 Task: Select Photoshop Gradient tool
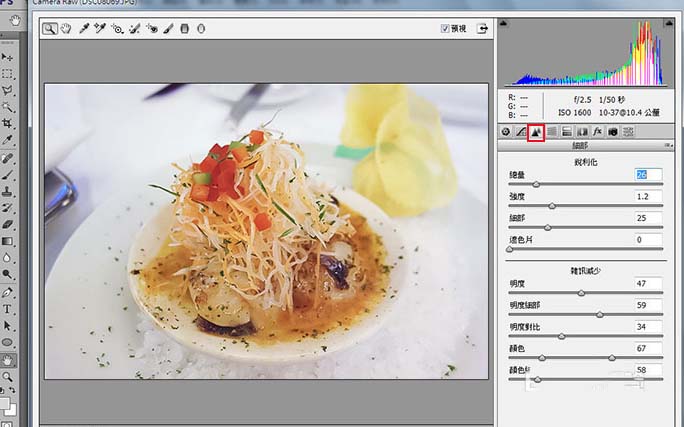7,241
